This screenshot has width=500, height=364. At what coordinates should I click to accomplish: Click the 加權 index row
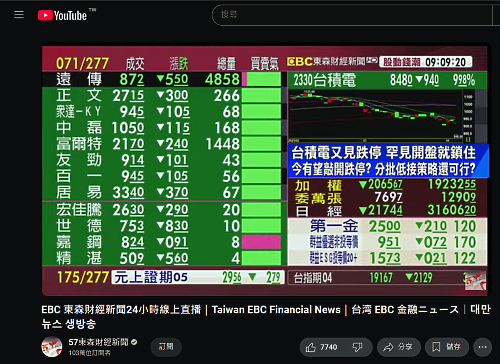[x=387, y=184]
